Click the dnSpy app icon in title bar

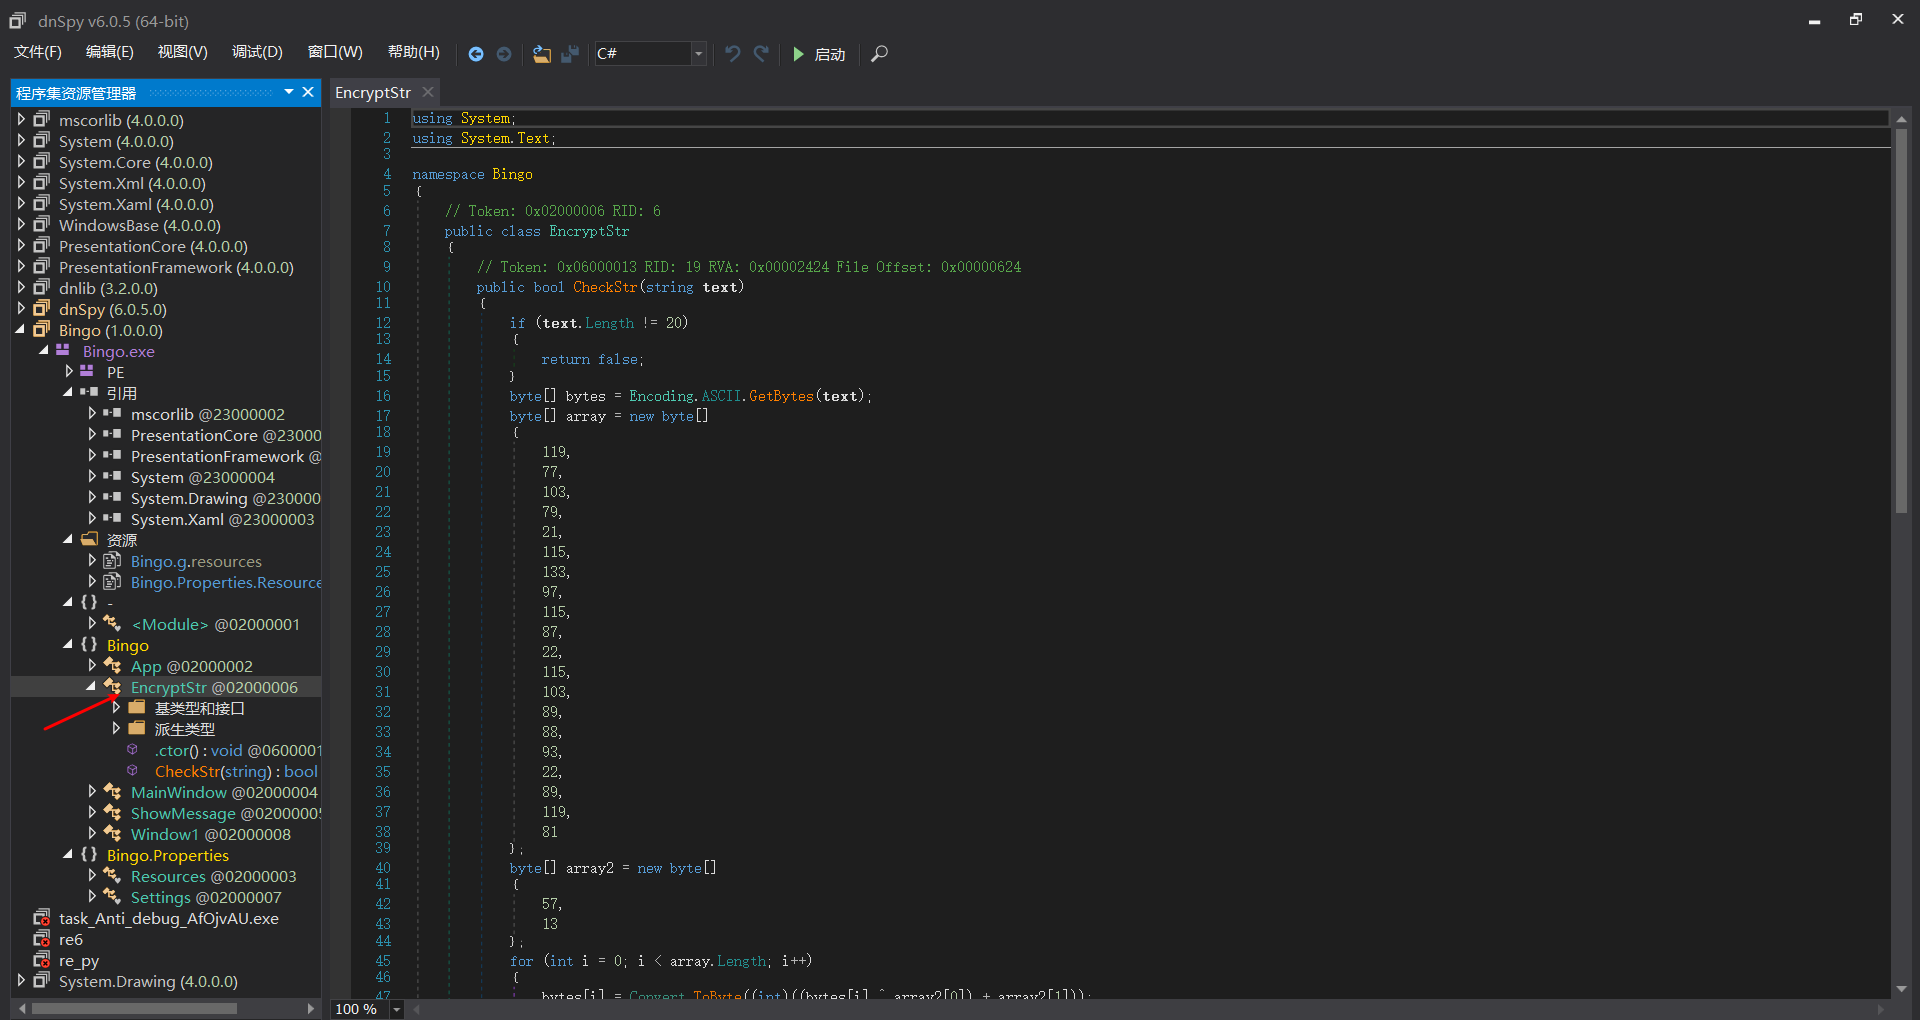tap(17, 20)
